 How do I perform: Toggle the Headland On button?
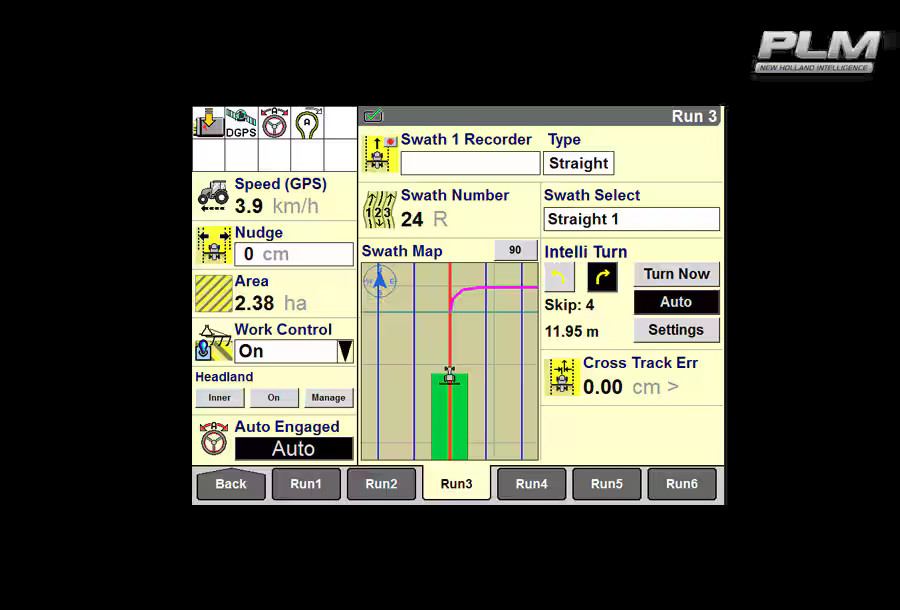coord(274,398)
